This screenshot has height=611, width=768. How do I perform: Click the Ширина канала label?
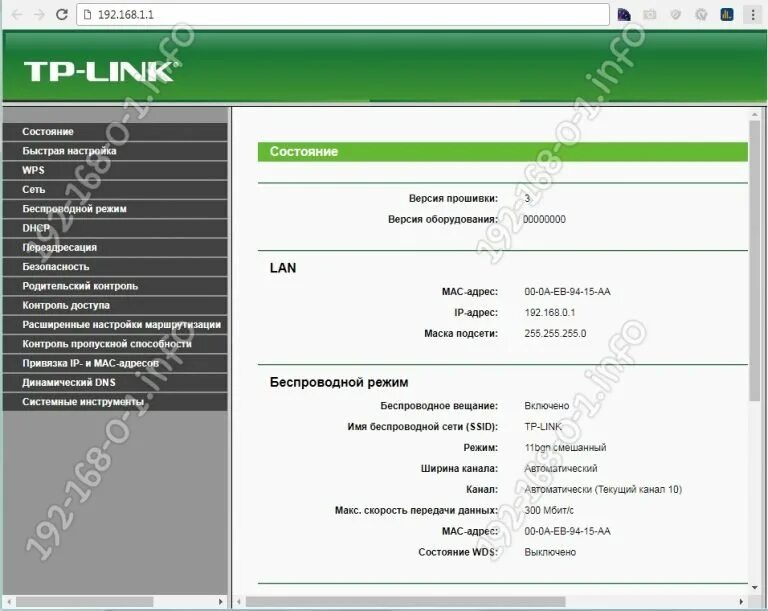[x=459, y=468]
